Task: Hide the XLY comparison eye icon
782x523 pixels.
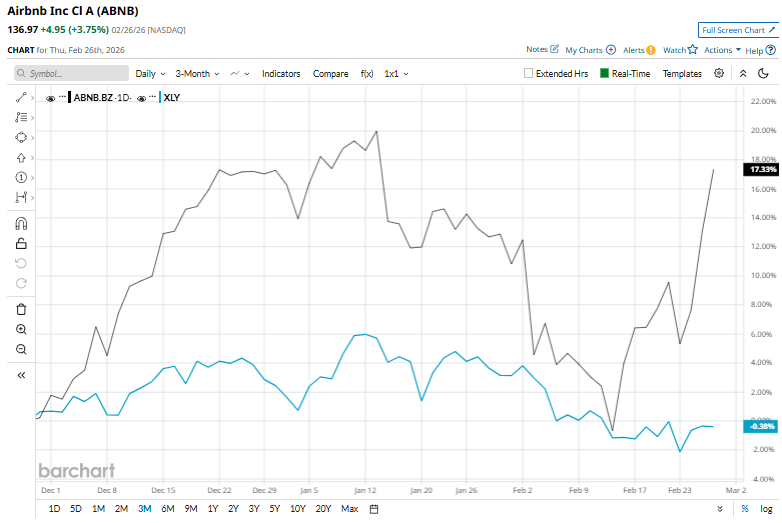Action: click(141, 98)
